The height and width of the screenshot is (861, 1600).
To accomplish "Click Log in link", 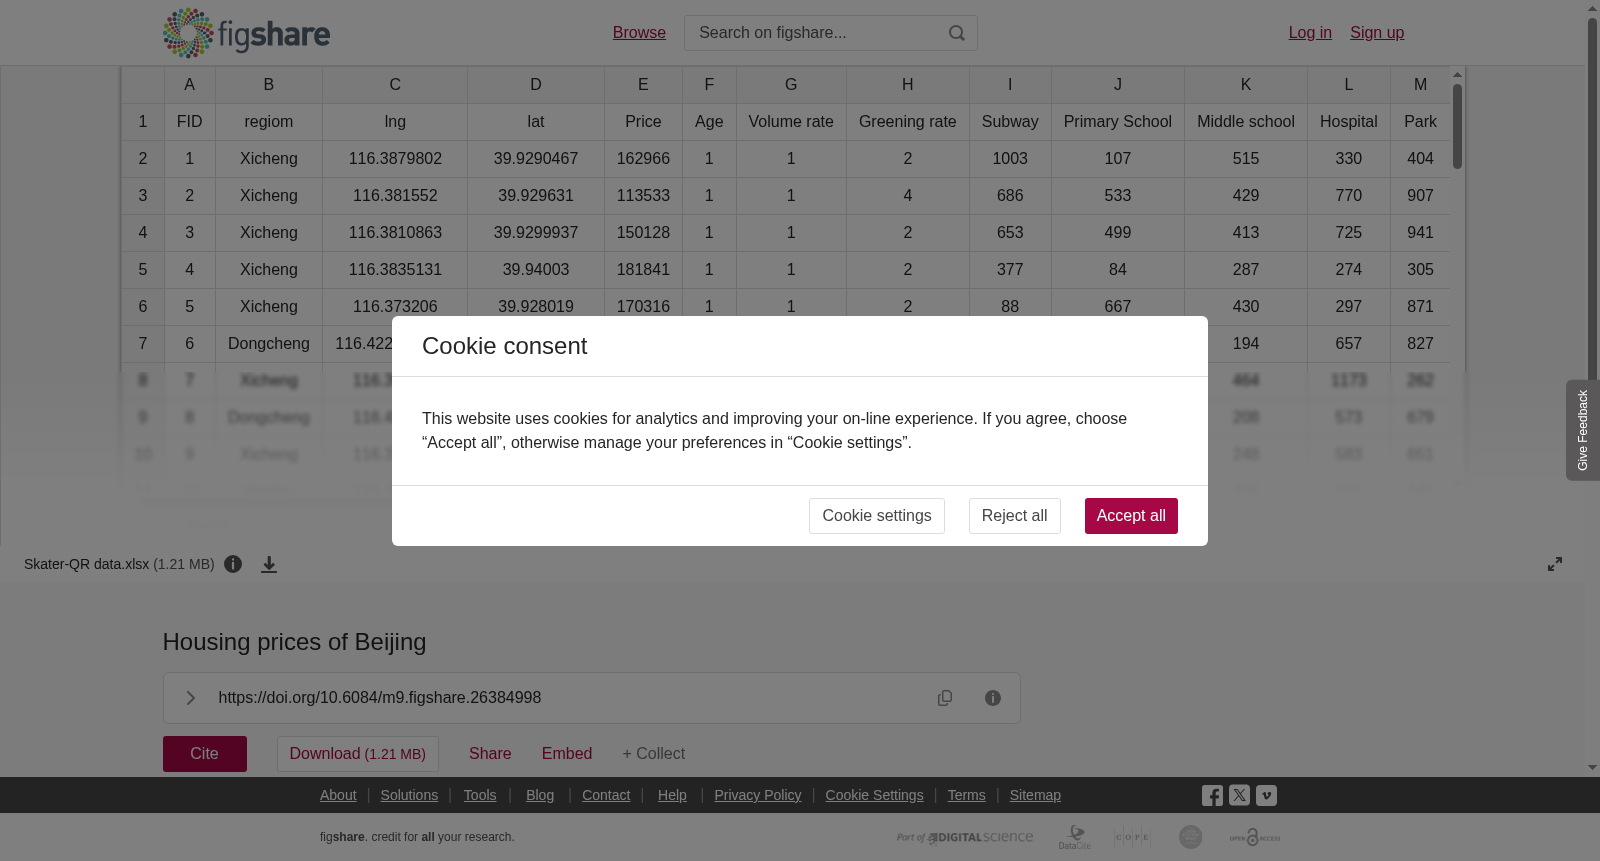I will [1310, 33].
